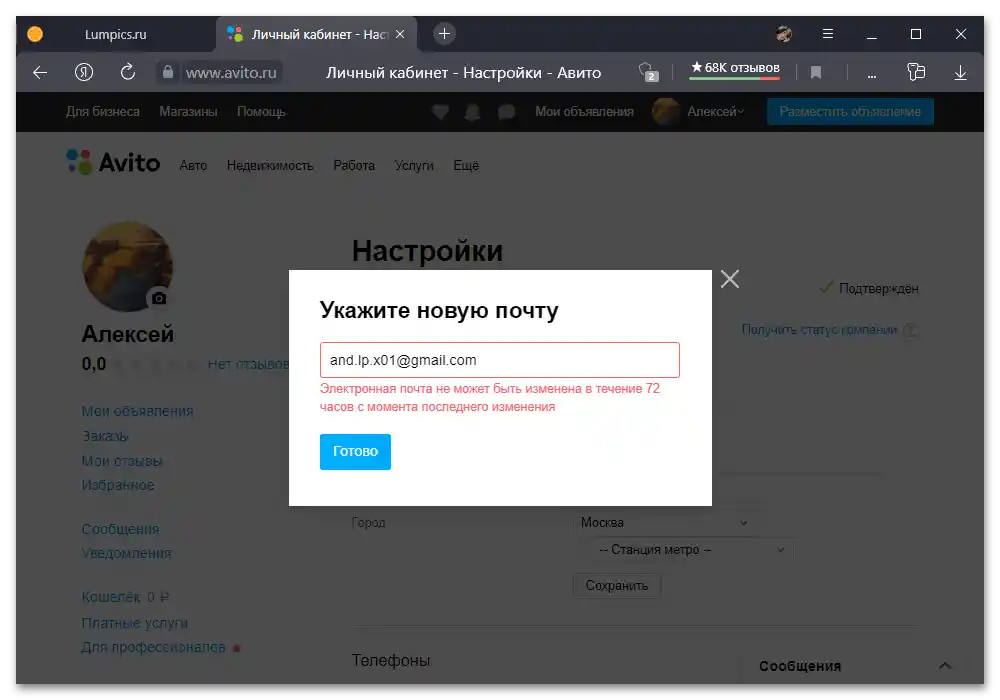Open the extensions shield icon with badge 2
This screenshot has height=700, width=1000.
point(648,72)
